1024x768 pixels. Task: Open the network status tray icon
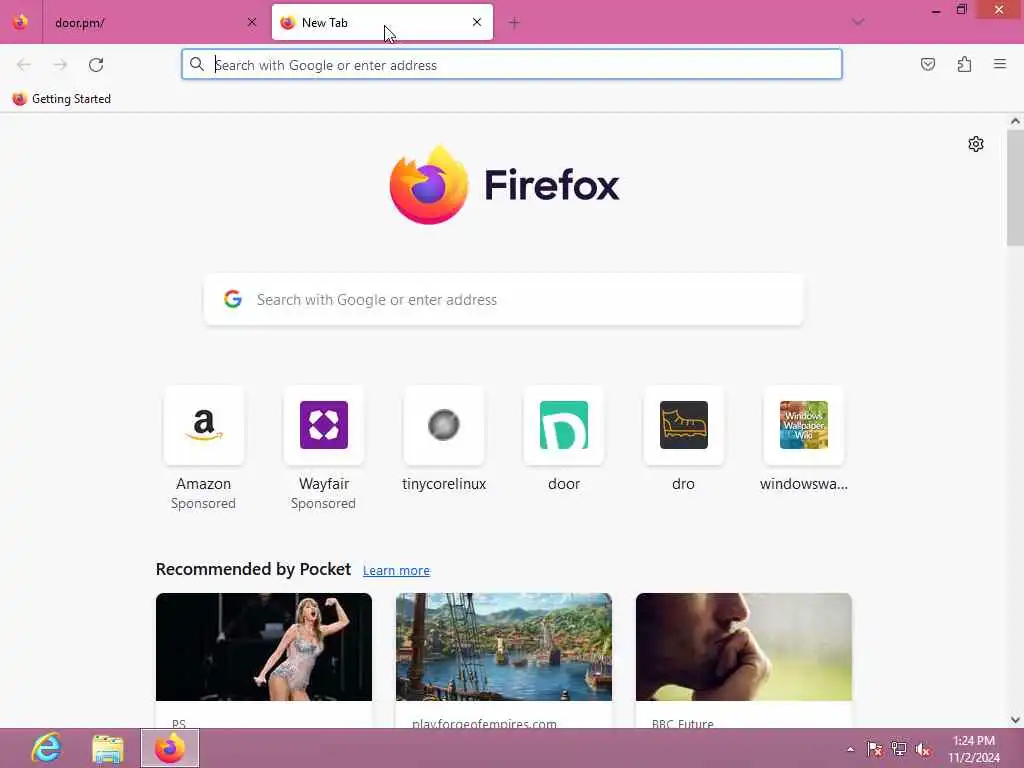899,748
